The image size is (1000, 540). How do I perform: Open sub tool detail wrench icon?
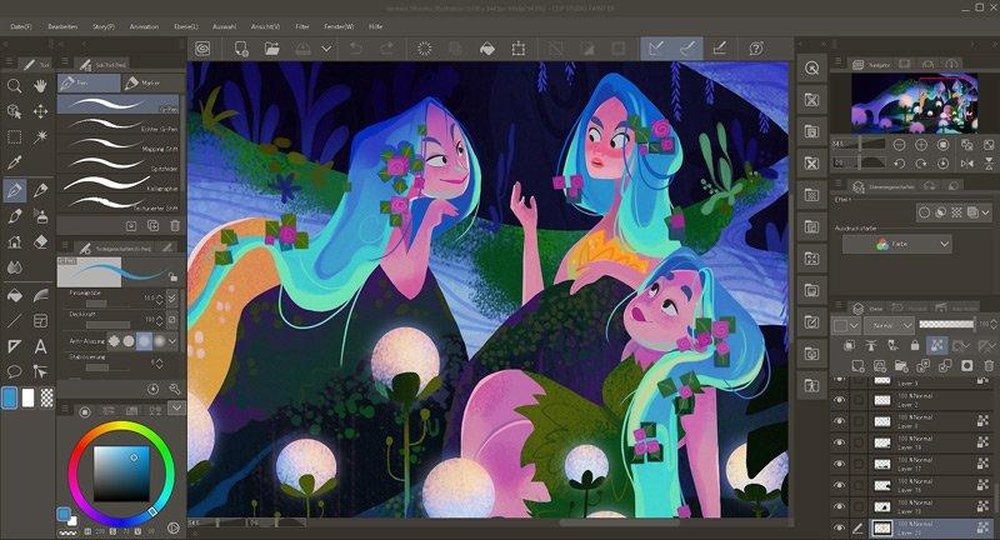[x=175, y=389]
